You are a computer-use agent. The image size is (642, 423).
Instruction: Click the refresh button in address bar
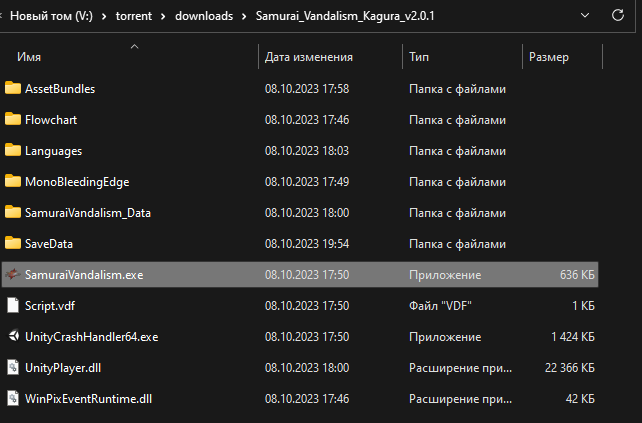(x=618, y=16)
